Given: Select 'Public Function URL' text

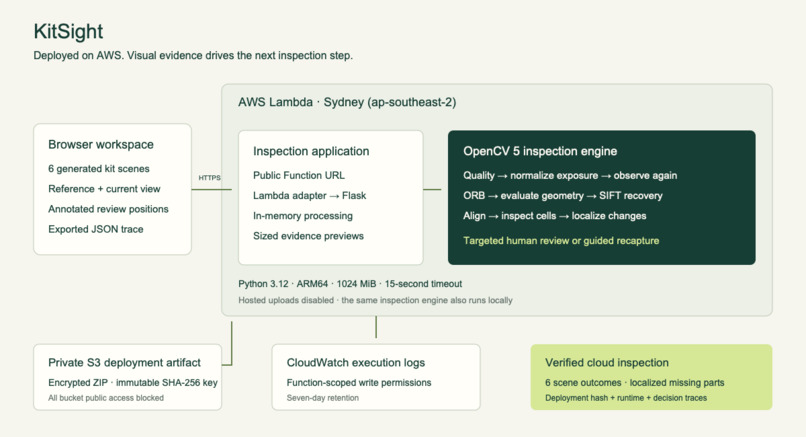Looking at the screenshot, I should pyautogui.click(x=299, y=175).
